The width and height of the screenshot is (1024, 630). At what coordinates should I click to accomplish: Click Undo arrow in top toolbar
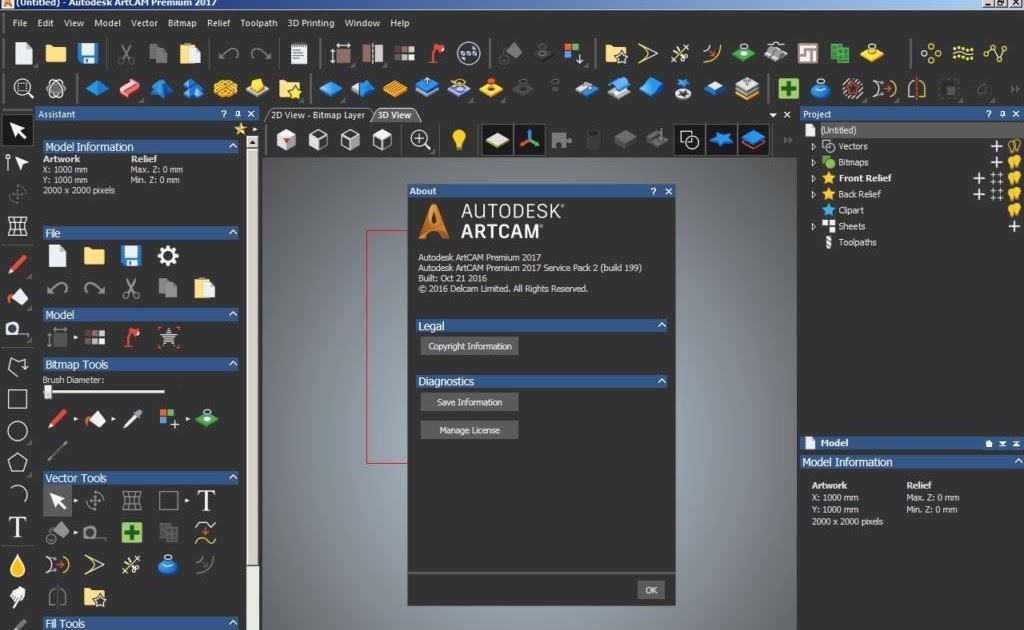coord(229,54)
